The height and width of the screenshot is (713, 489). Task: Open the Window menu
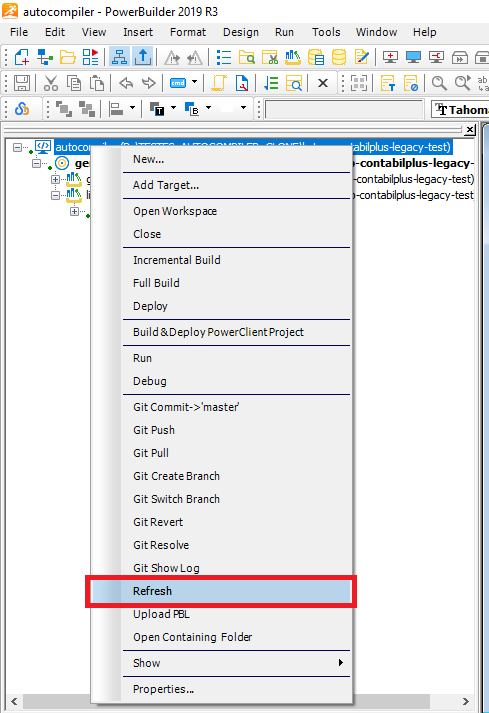pyautogui.click(x=376, y=32)
